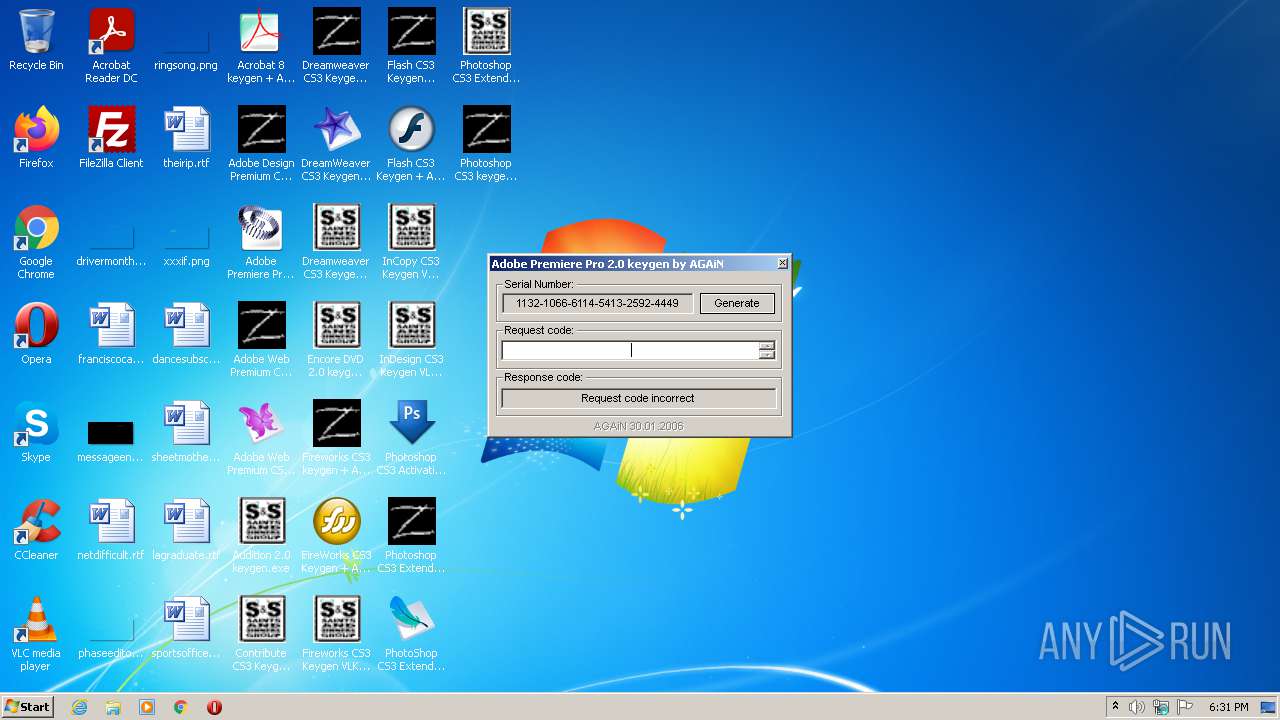
Task: Open Windows Explorer from the taskbar
Action: [x=113, y=707]
